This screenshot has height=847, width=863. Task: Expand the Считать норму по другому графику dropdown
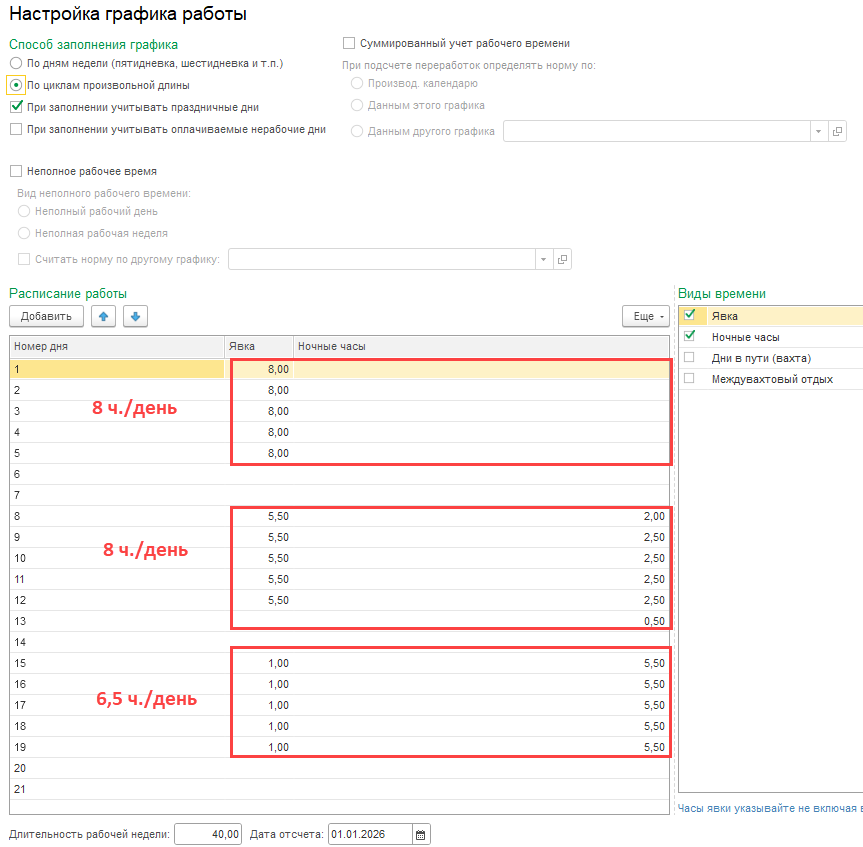[543, 259]
